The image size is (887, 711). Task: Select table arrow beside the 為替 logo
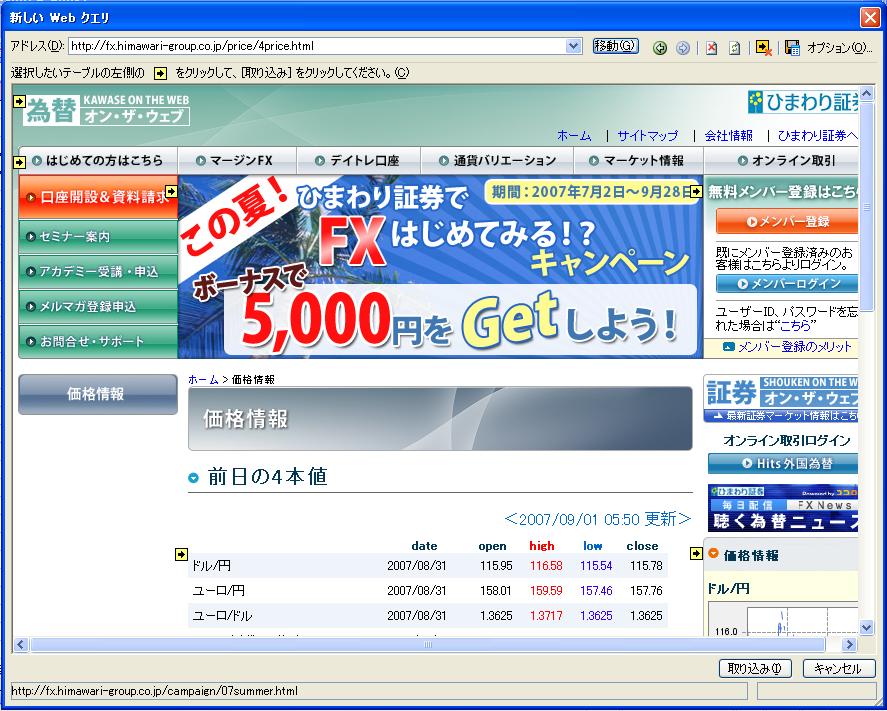click(19, 101)
